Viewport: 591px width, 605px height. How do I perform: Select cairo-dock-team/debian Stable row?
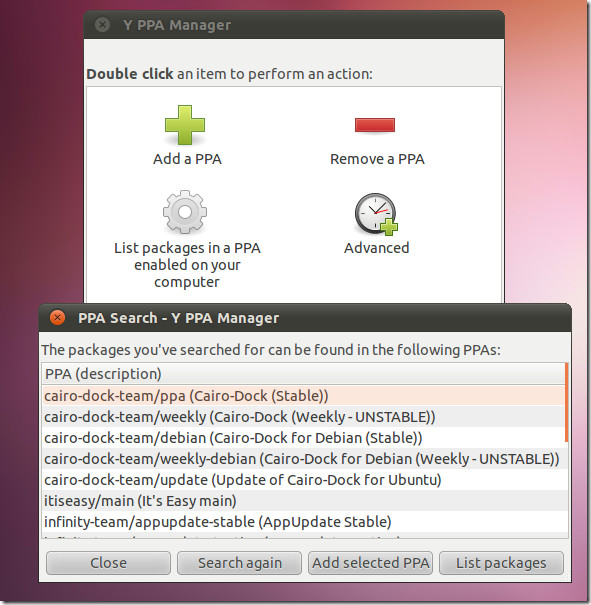[303, 438]
